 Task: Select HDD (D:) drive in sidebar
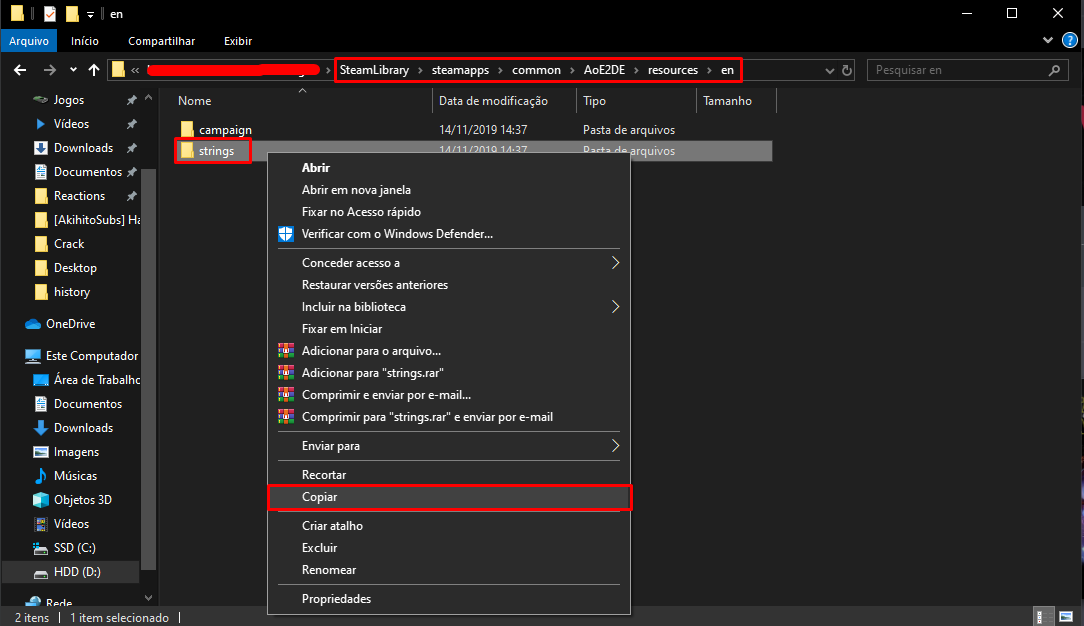[76, 572]
